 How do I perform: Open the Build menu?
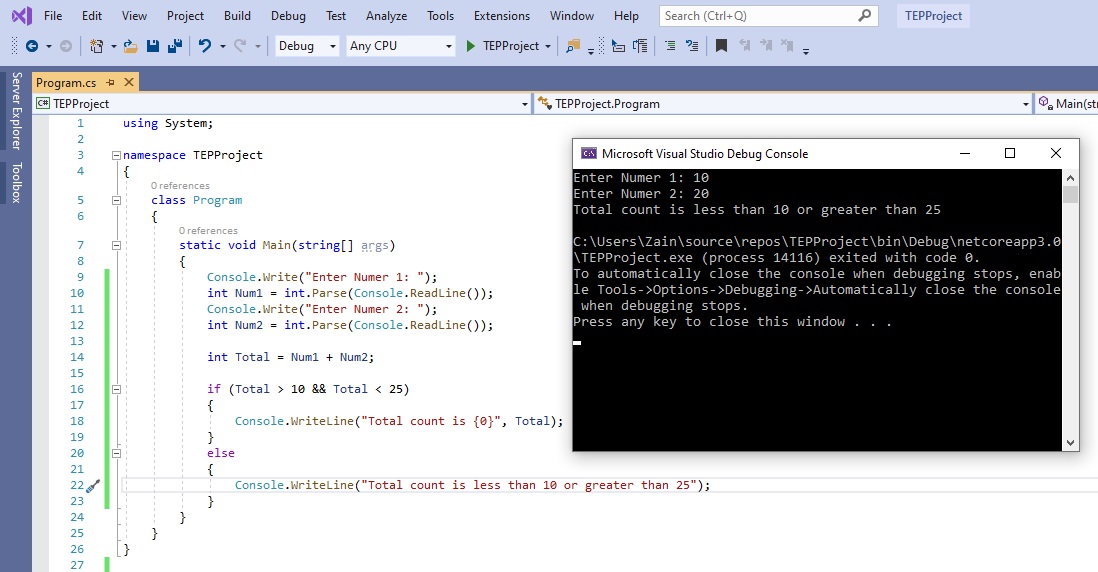(x=237, y=15)
